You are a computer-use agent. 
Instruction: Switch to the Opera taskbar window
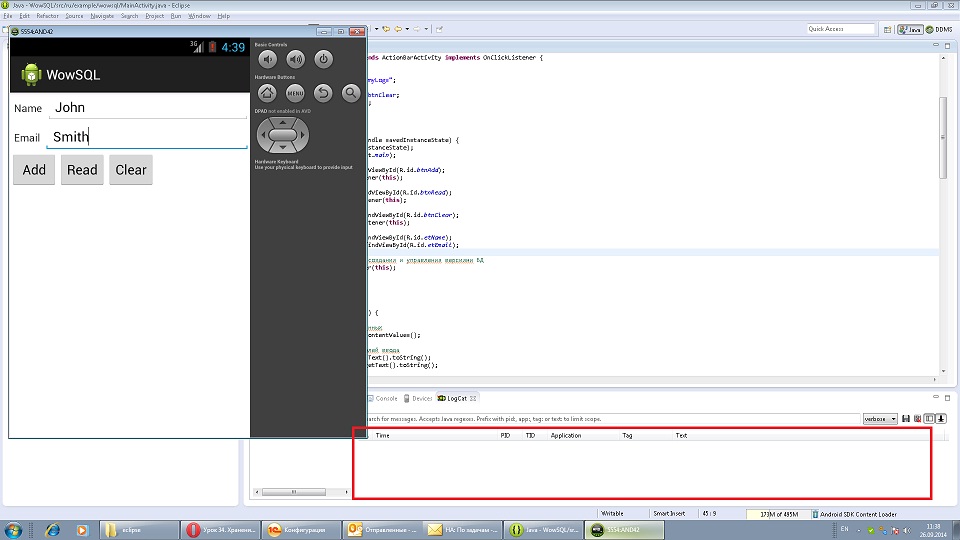point(221,530)
